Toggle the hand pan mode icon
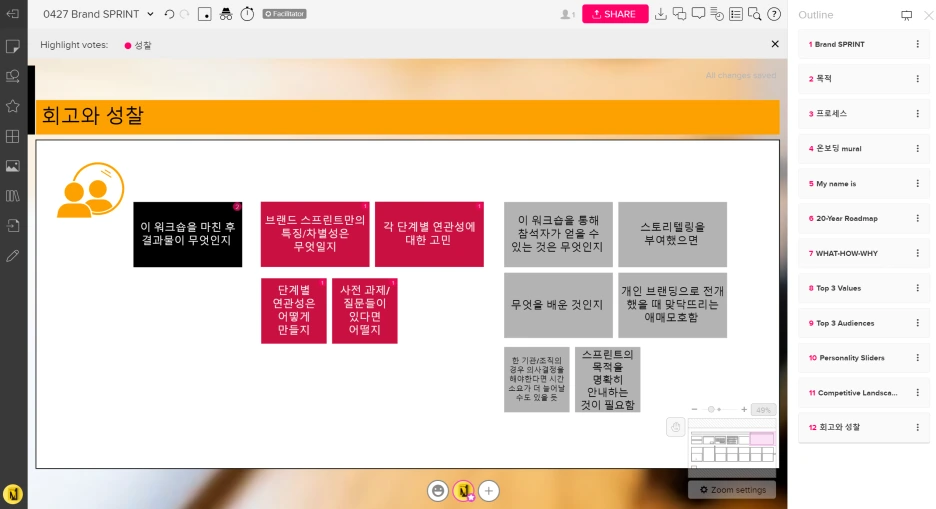This screenshot has height=509, width=936. [x=675, y=427]
